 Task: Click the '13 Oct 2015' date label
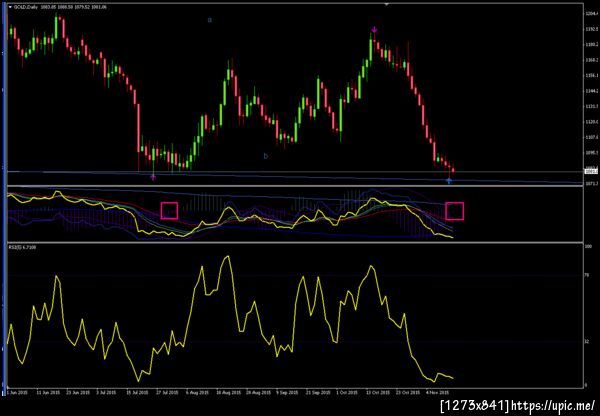[377, 393]
